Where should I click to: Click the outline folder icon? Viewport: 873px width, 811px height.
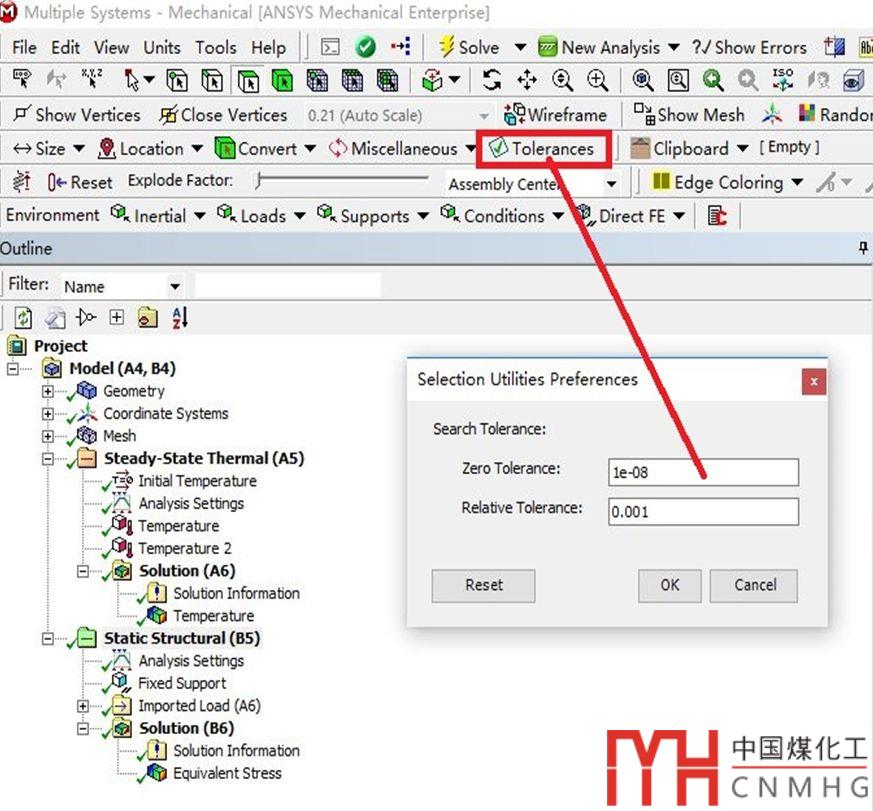coord(148,318)
